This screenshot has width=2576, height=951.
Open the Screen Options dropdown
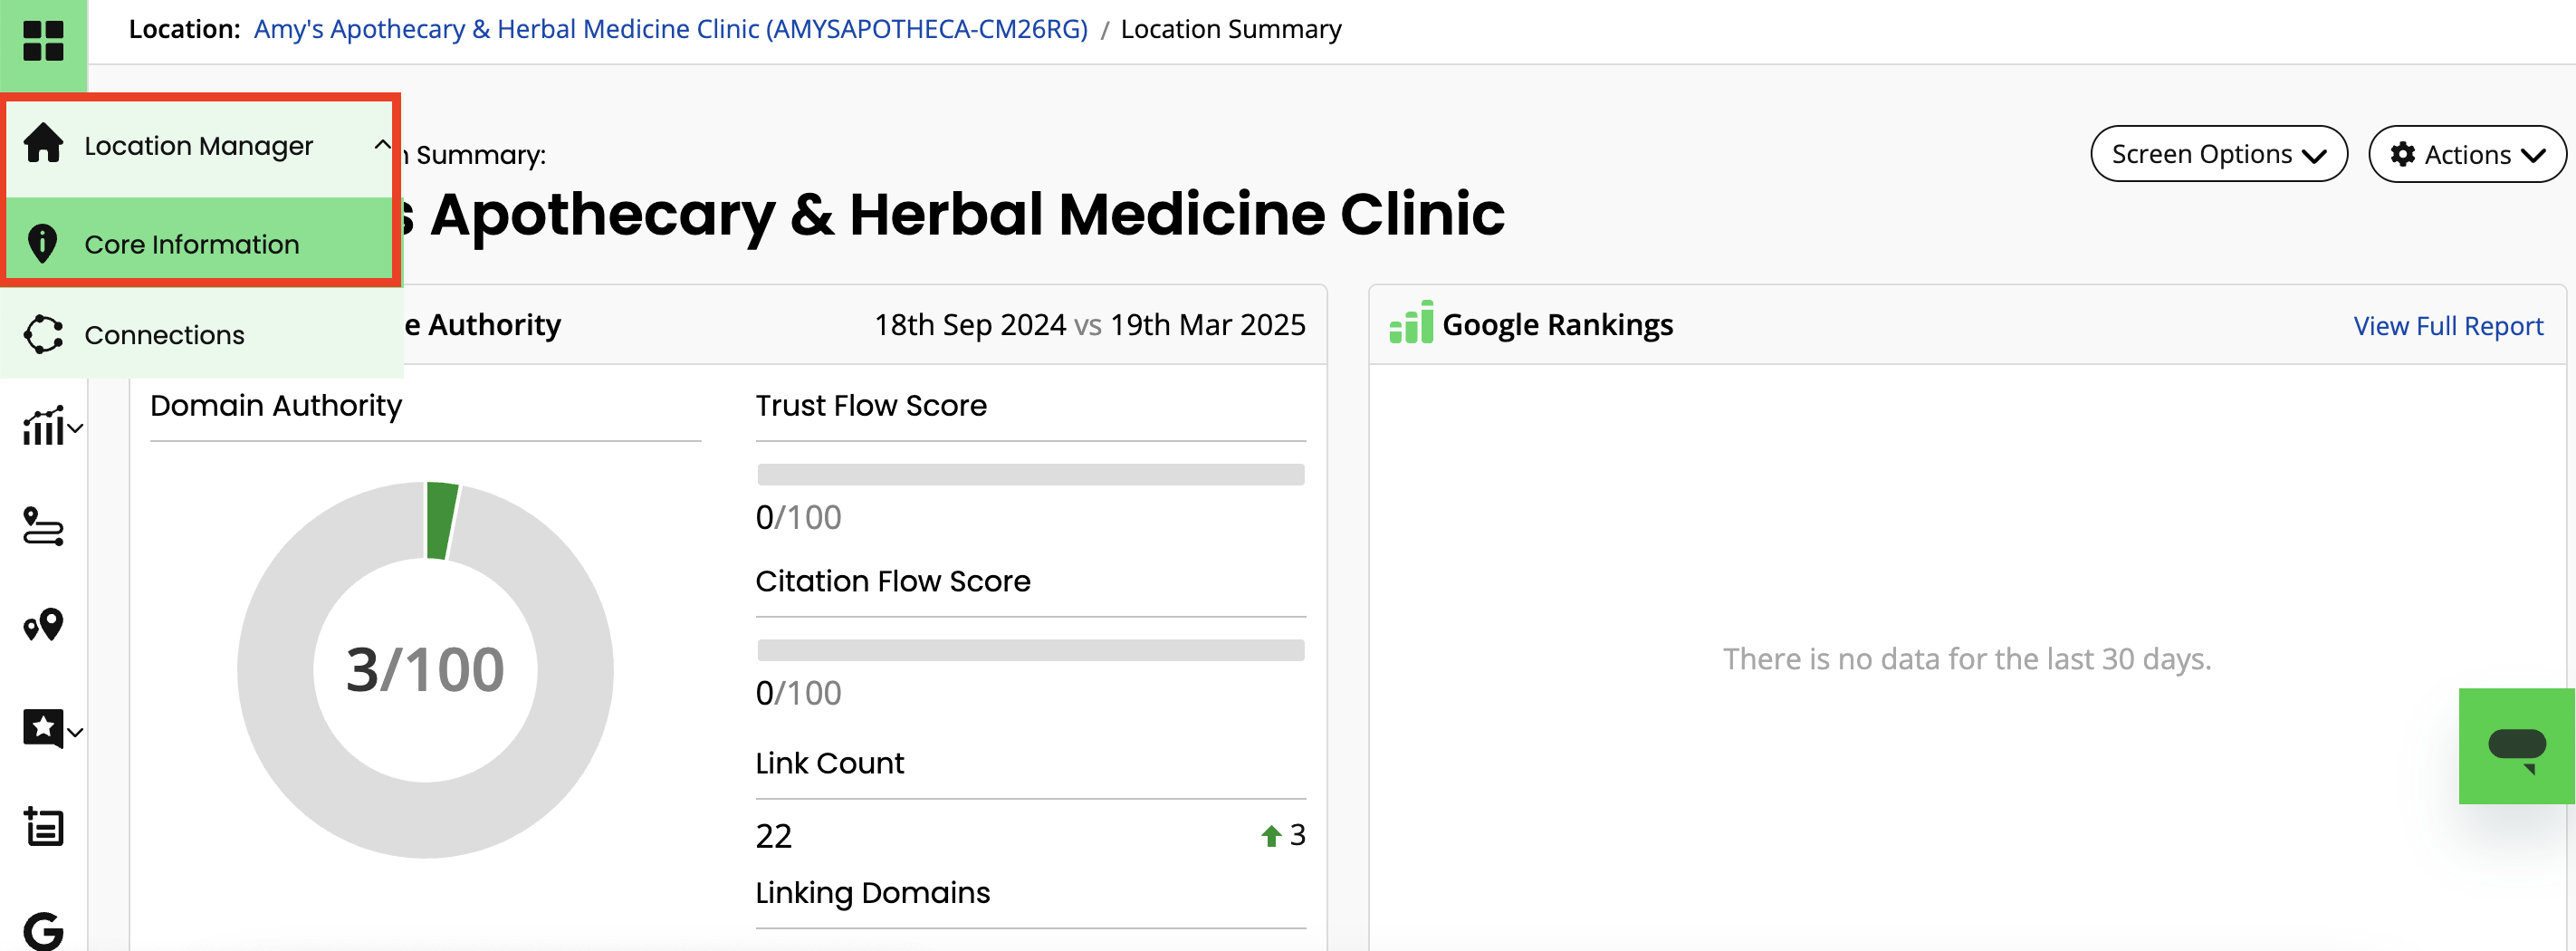(2217, 154)
